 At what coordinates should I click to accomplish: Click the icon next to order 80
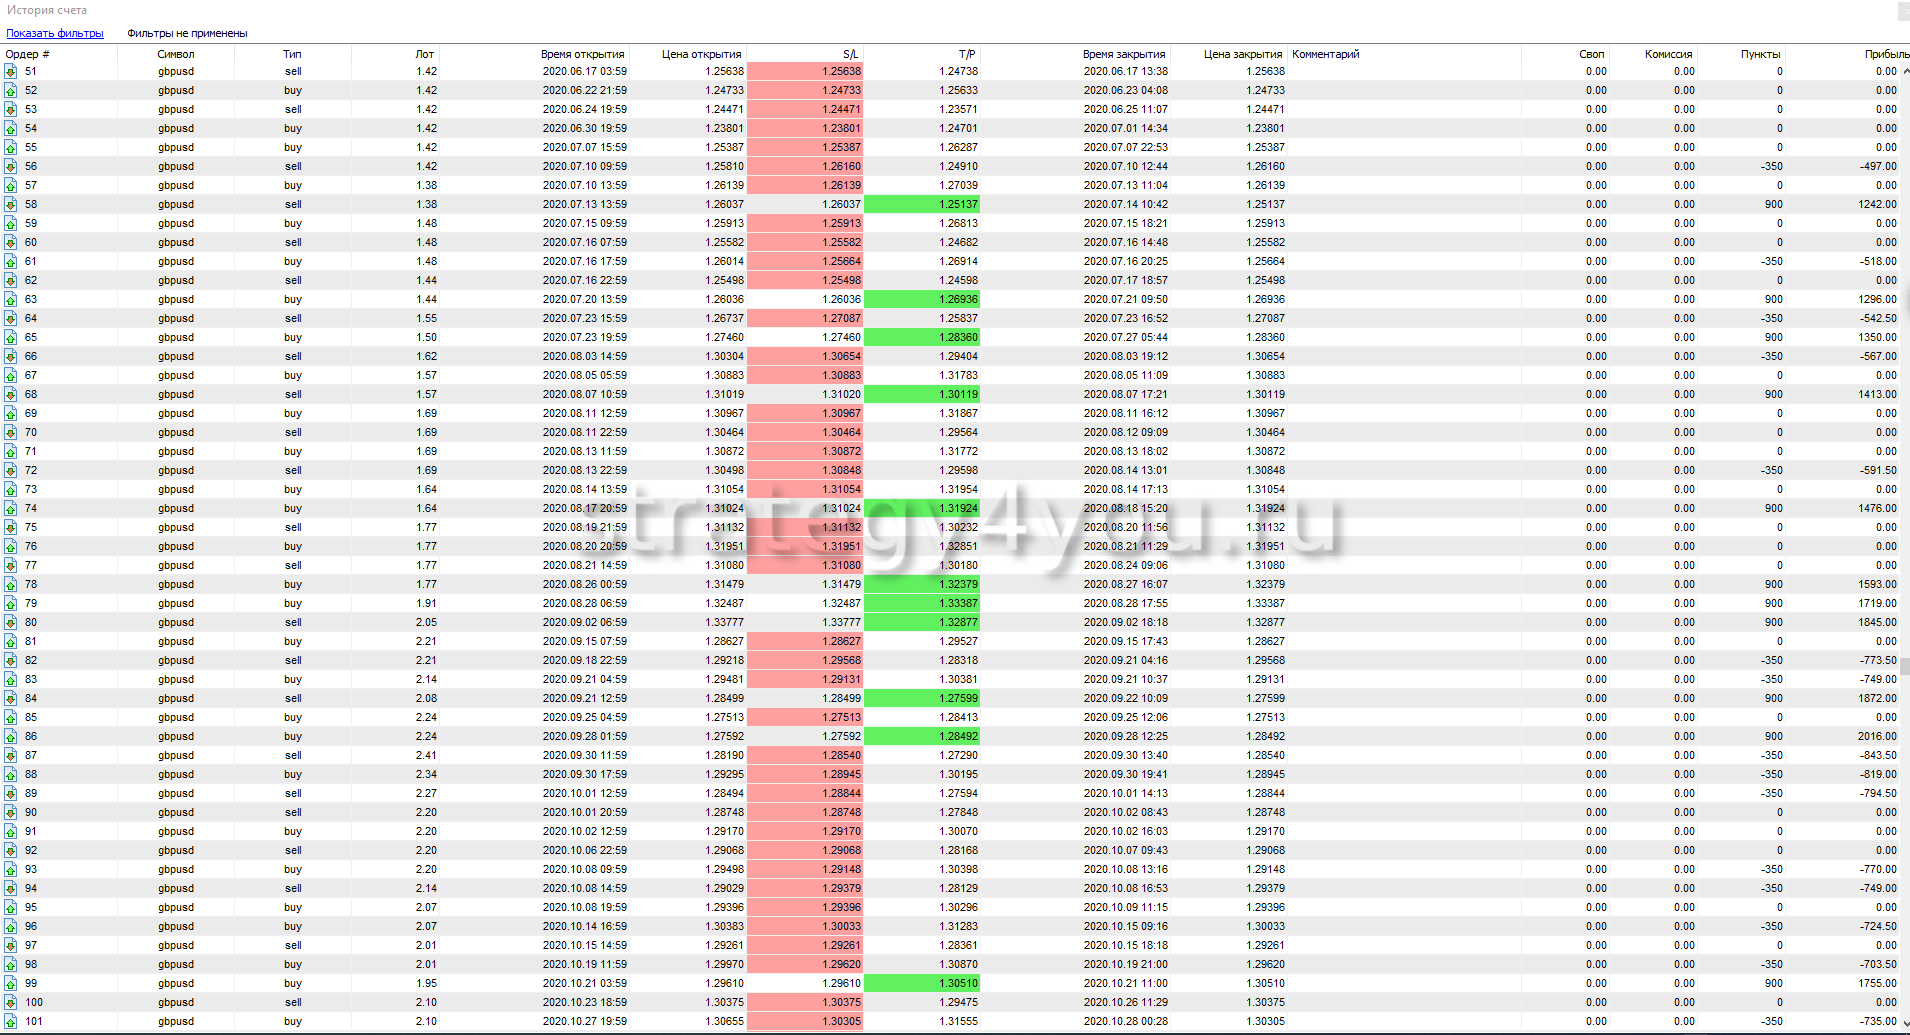[x=10, y=623]
